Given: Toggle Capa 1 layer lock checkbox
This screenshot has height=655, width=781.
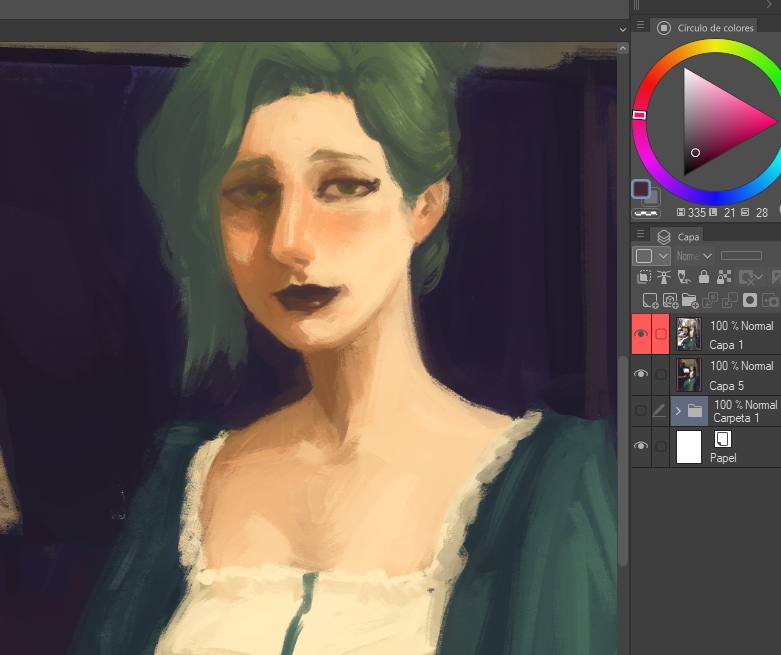Looking at the screenshot, I should [660, 334].
